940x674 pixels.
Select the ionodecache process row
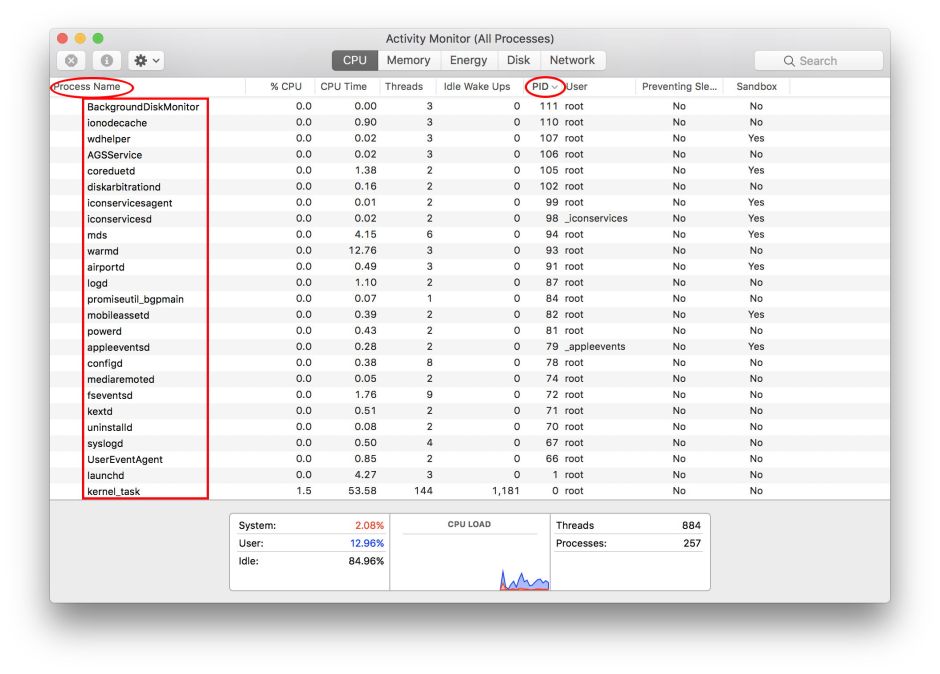469,122
